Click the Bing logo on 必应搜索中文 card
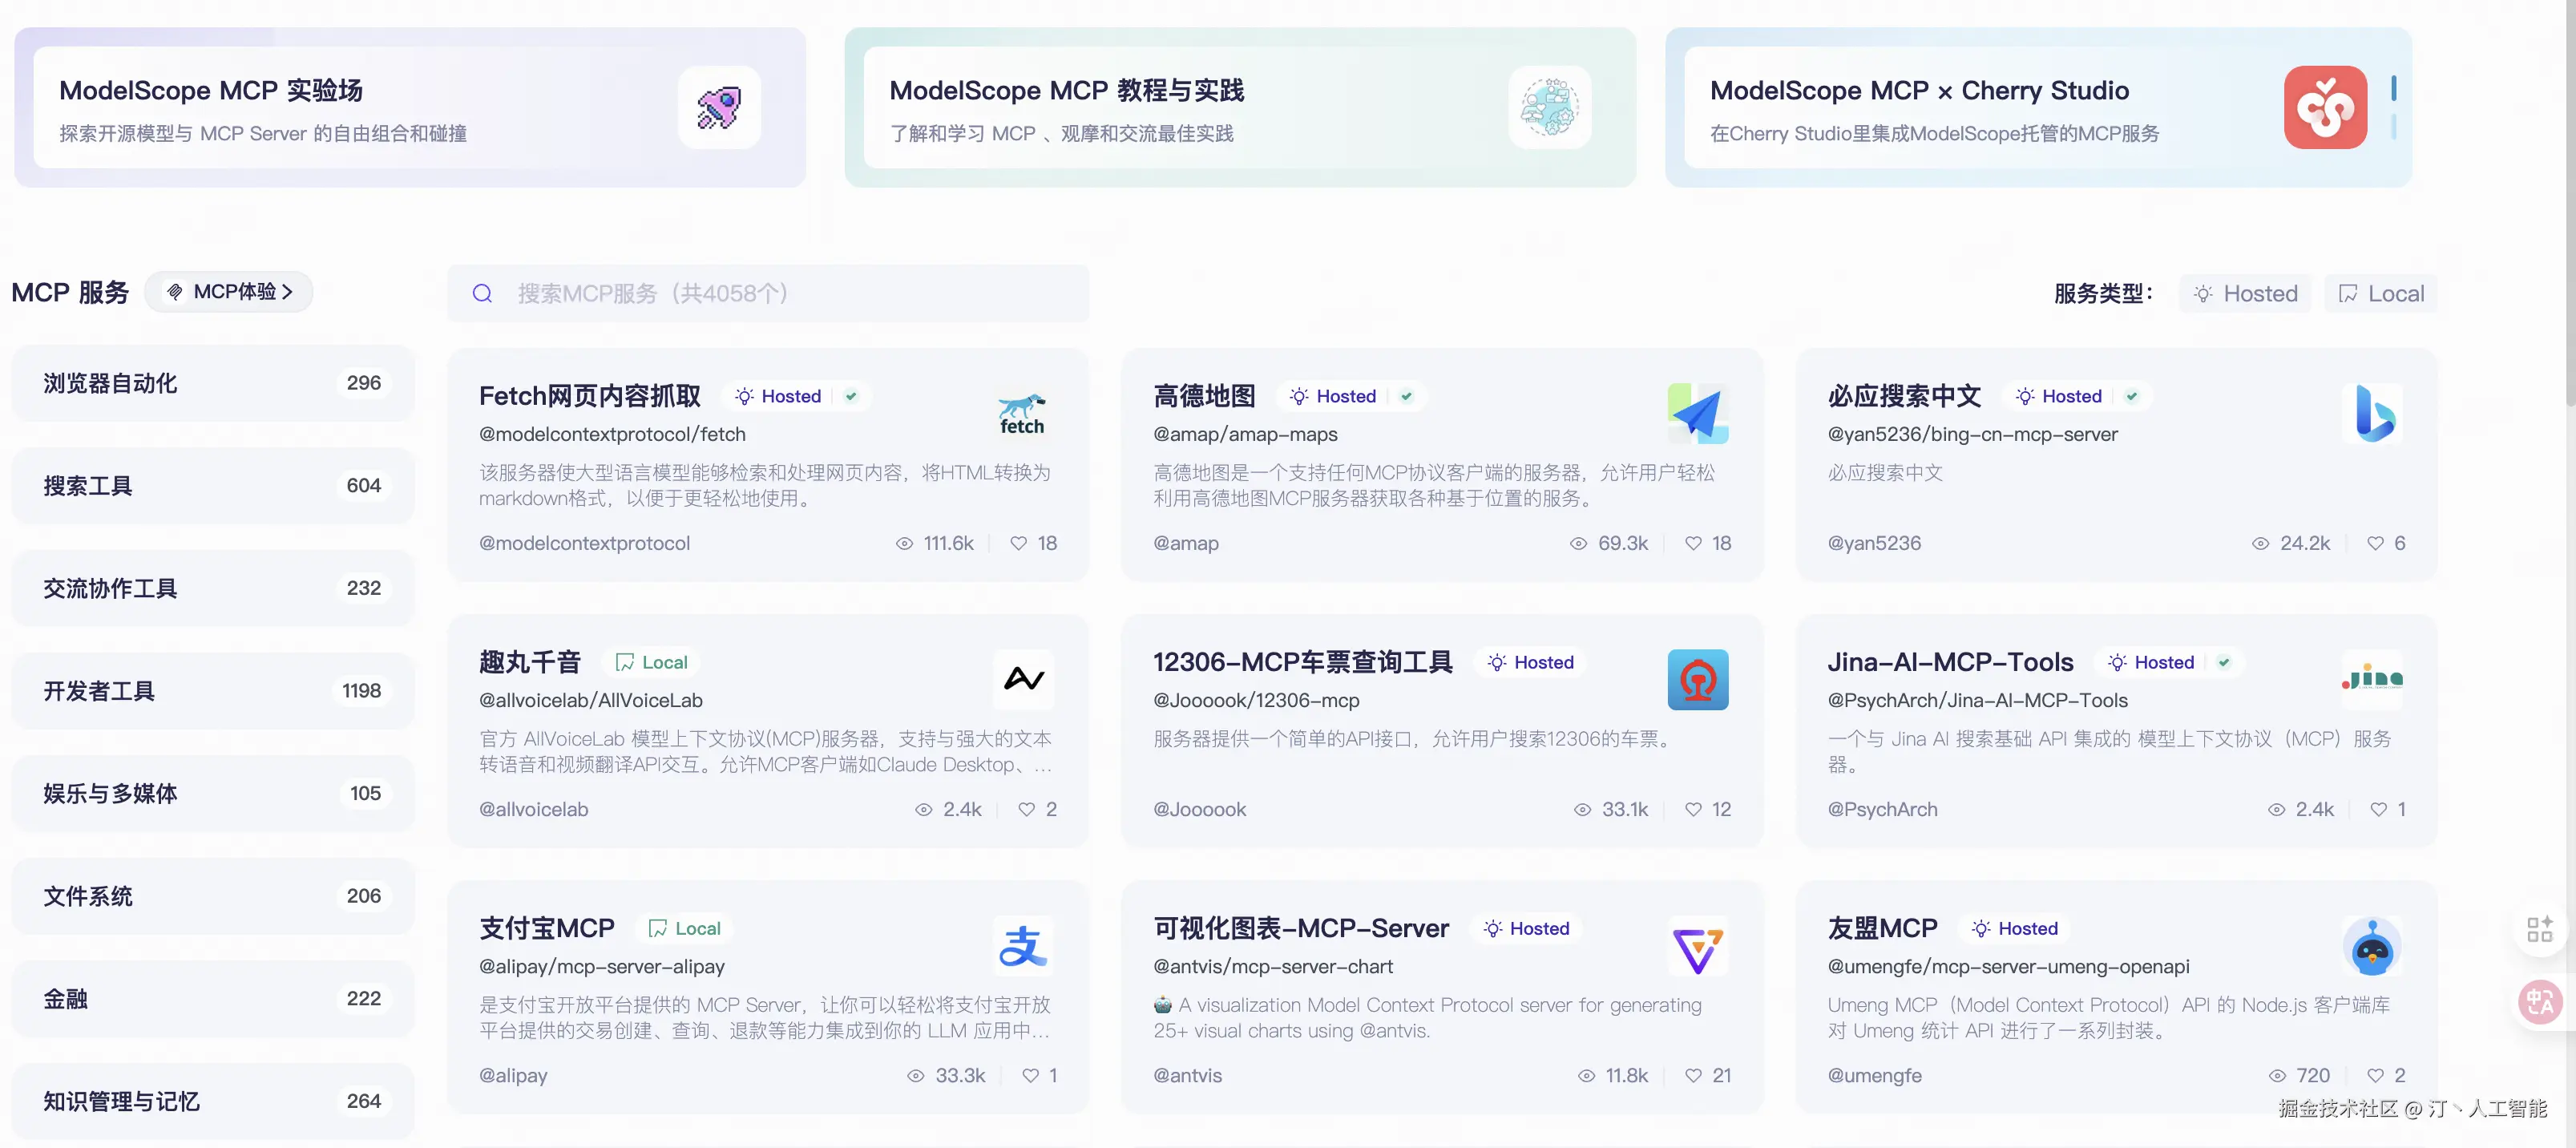Image resolution: width=2576 pixels, height=1148 pixels. point(2372,413)
